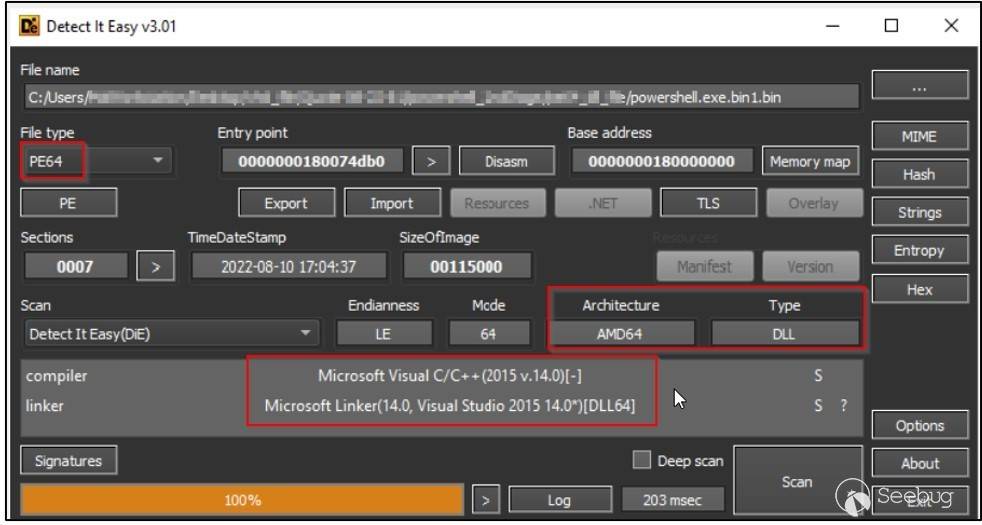Open sections list arrow button beside 0007
This screenshot has width=982, height=525.
(155, 266)
